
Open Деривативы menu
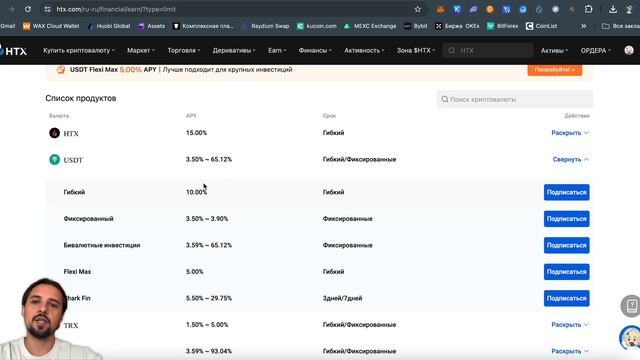234,51
